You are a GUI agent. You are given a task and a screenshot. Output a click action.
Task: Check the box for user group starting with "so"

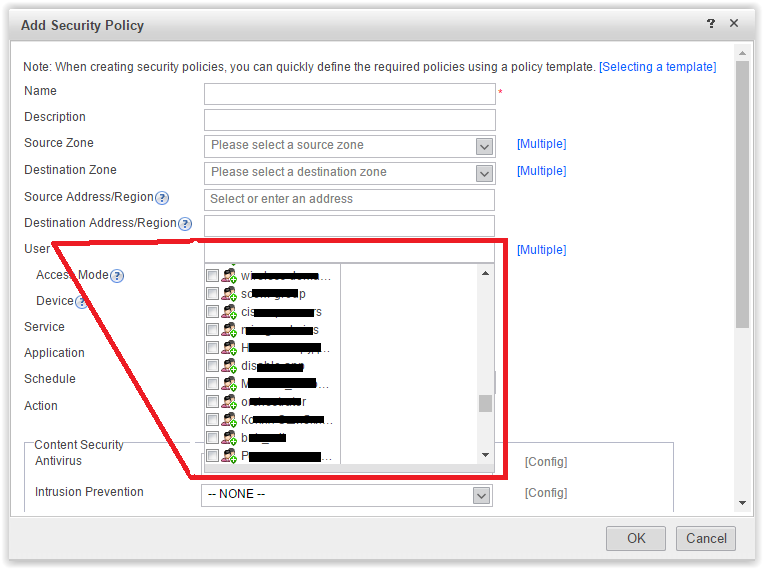click(212, 294)
